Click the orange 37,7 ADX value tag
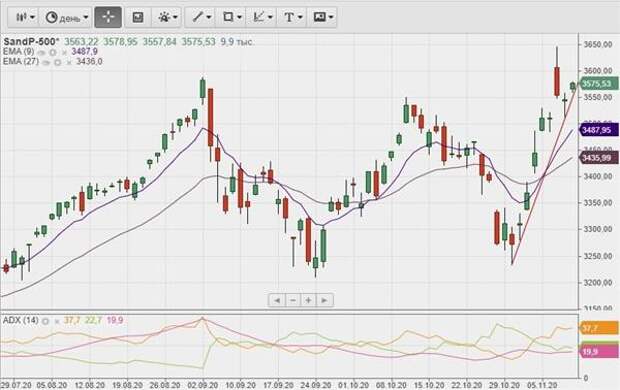The image size is (620, 390). 598,328
